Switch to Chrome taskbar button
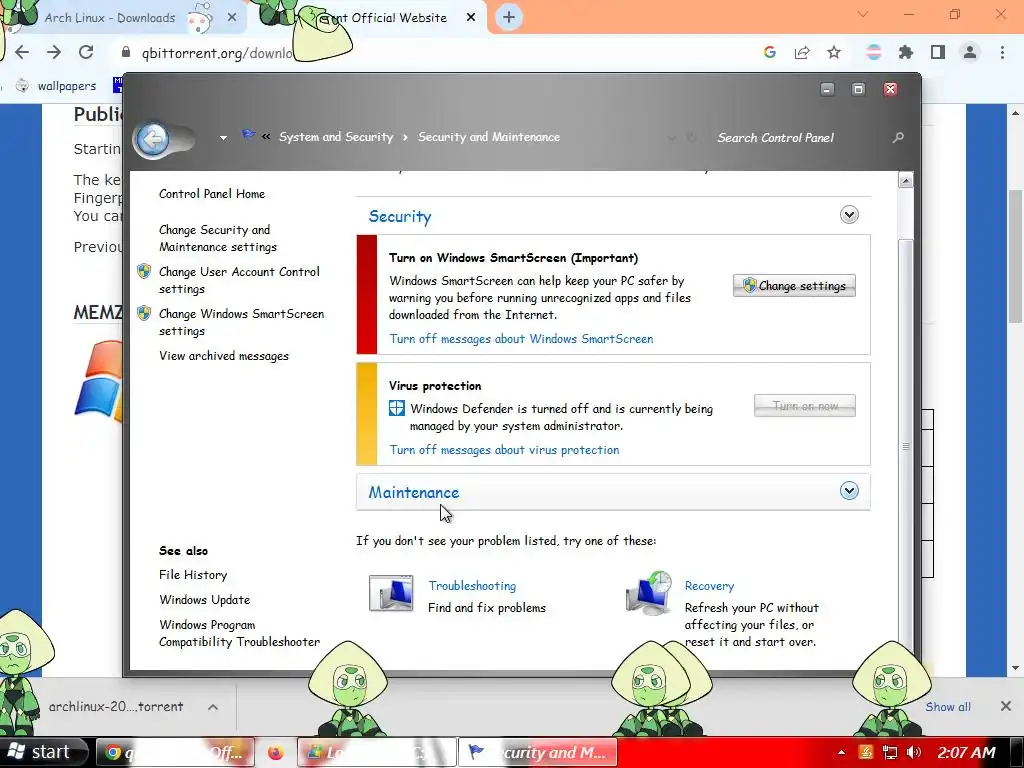 [175, 752]
